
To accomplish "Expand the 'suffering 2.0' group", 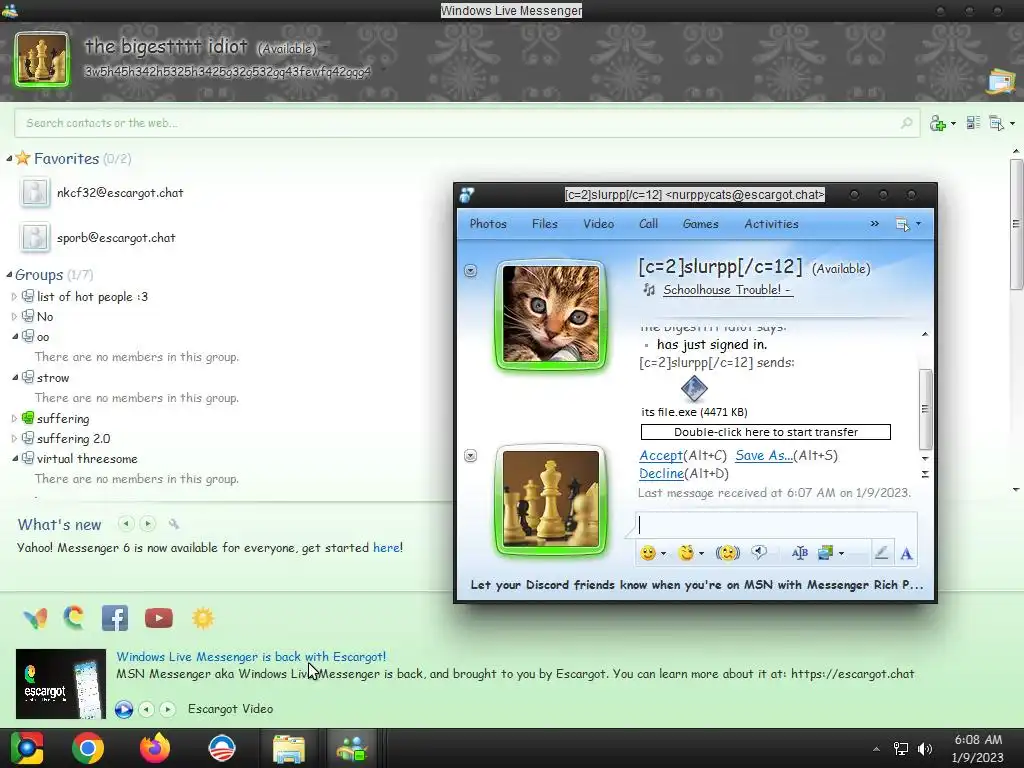I will [14, 439].
